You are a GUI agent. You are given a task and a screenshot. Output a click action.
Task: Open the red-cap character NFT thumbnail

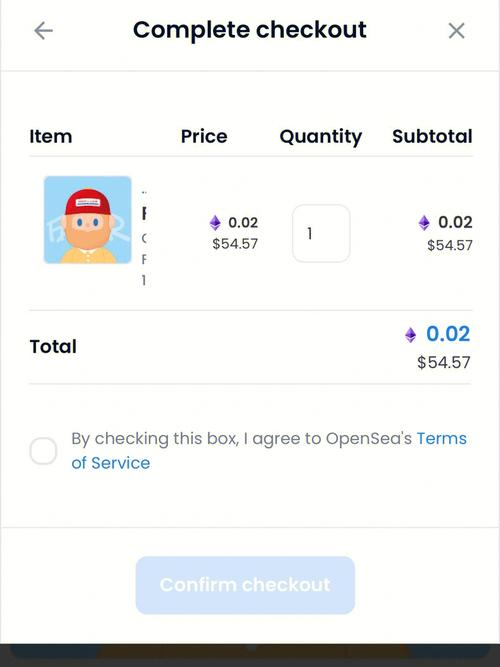(88, 220)
